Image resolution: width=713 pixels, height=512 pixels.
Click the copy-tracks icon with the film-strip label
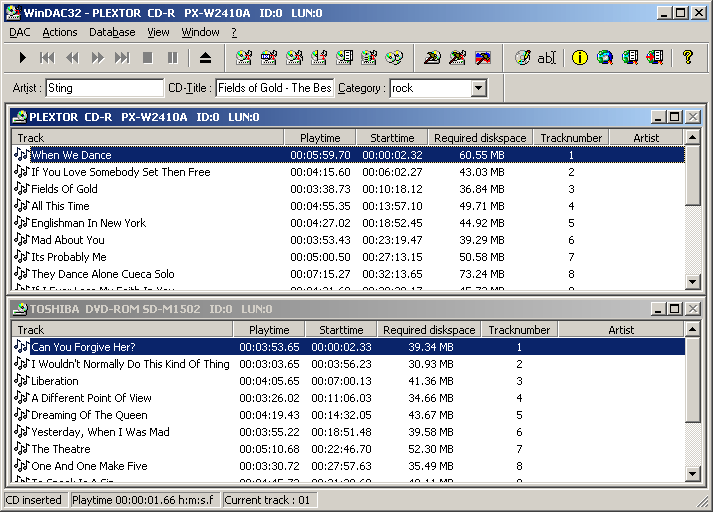[x=269, y=58]
